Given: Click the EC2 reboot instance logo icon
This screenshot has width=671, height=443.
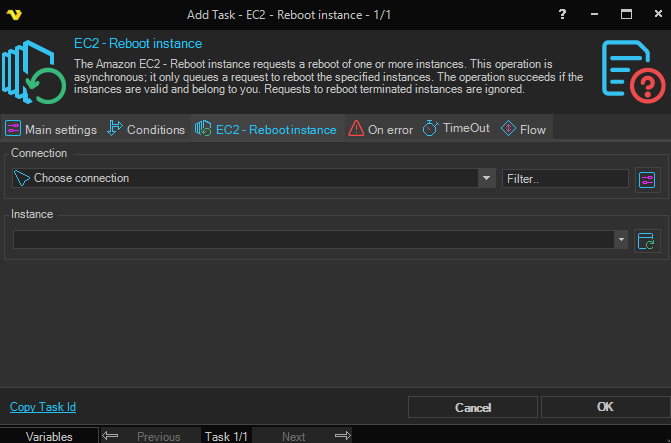Looking at the screenshot, I should [33, 72].
